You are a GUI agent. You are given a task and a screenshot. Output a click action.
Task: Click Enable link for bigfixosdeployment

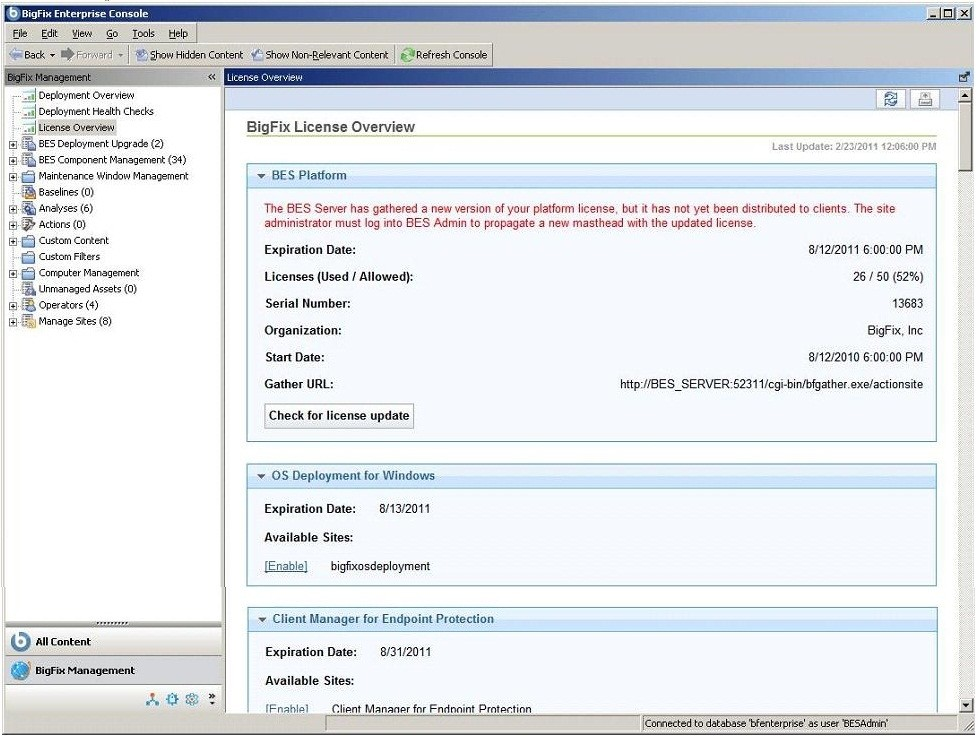pos(286,566)
